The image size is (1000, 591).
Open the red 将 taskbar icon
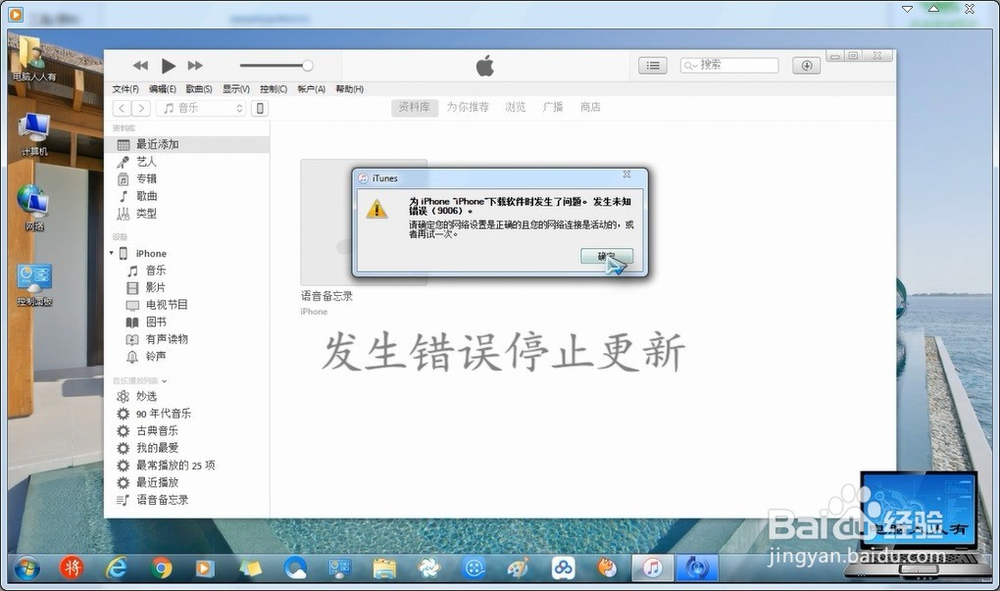pos(71,567)
